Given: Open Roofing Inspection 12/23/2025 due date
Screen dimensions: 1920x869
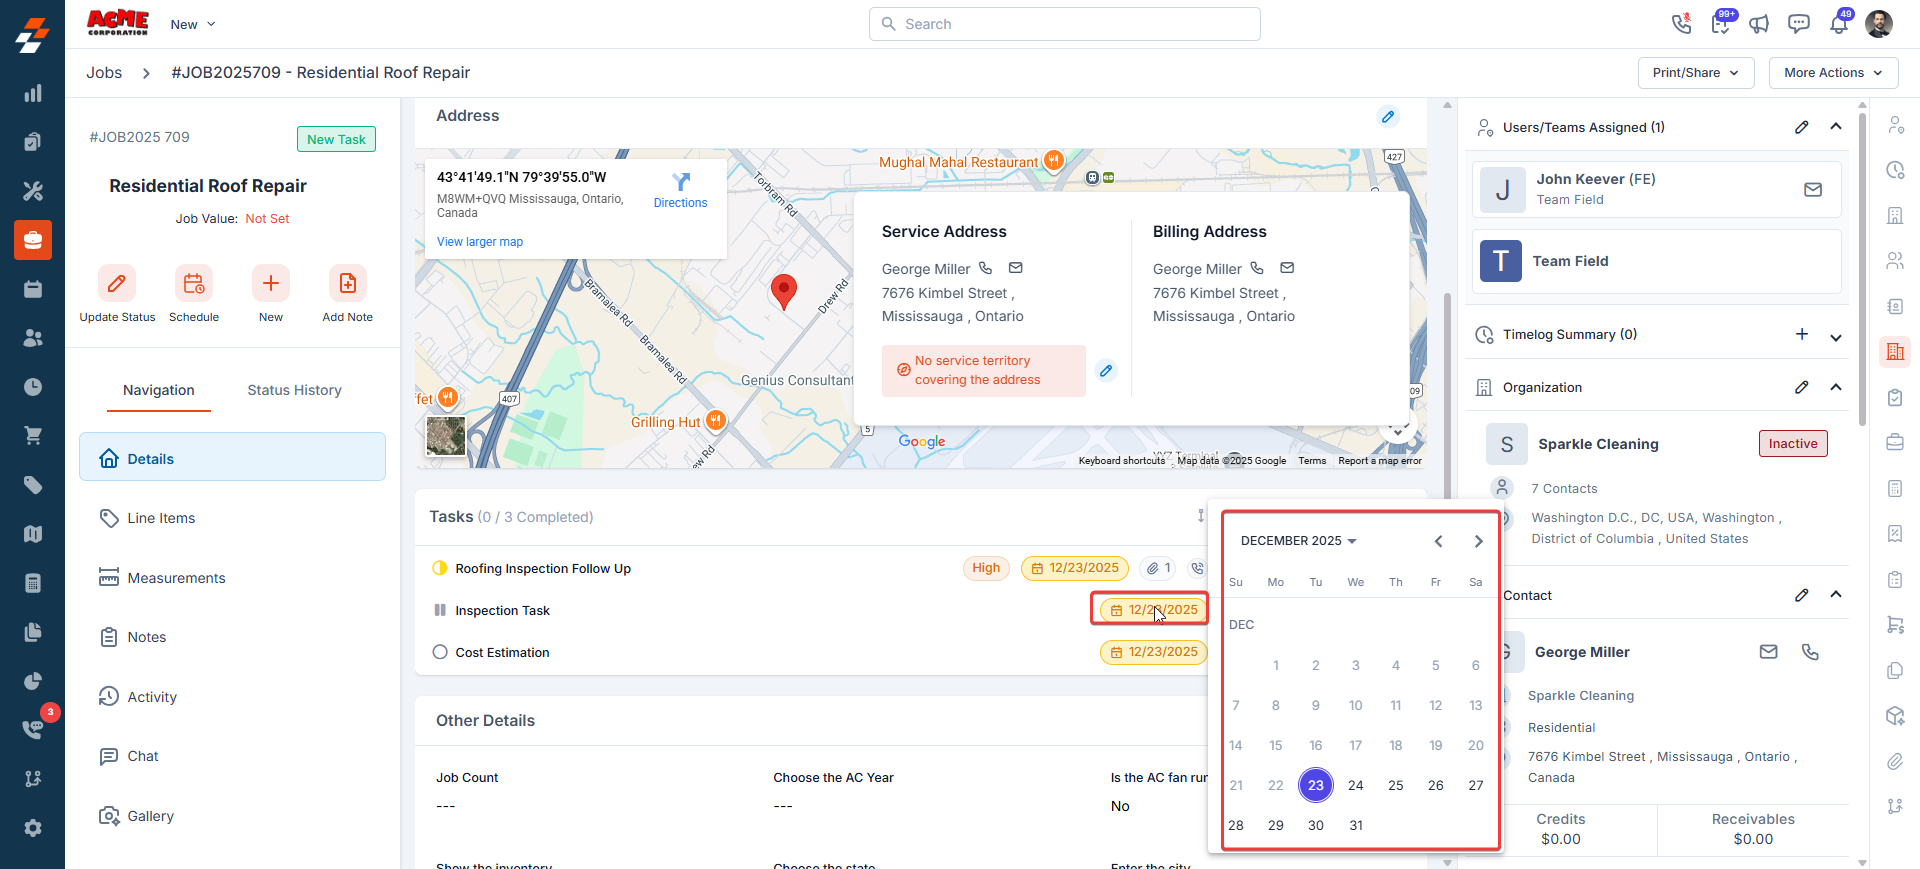Looking at the screenshot, I should pyautogui.click(x=1075, y=568).
